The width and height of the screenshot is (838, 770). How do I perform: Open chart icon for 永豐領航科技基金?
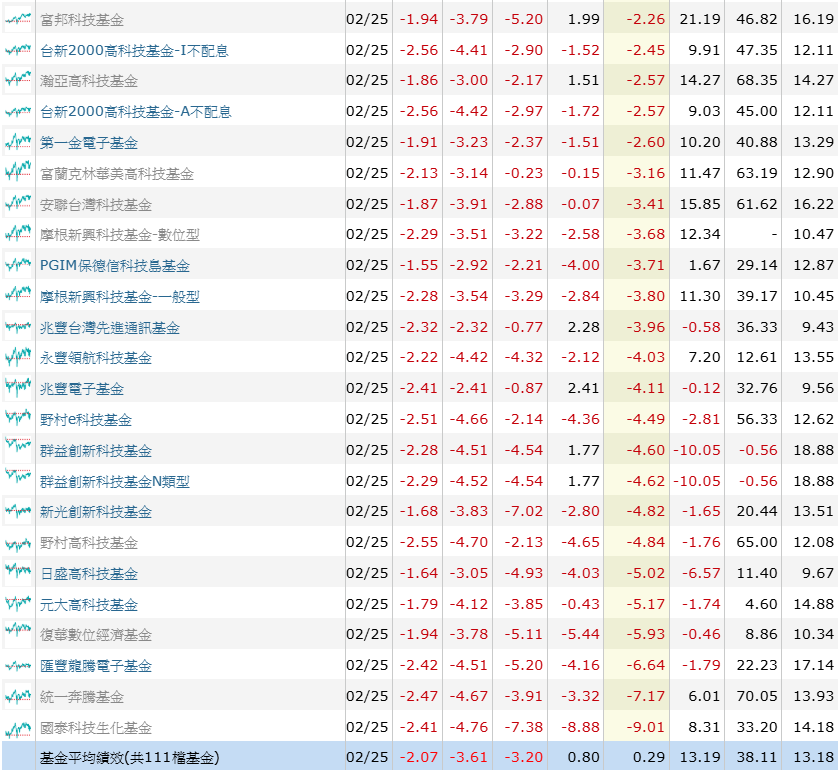18,357
